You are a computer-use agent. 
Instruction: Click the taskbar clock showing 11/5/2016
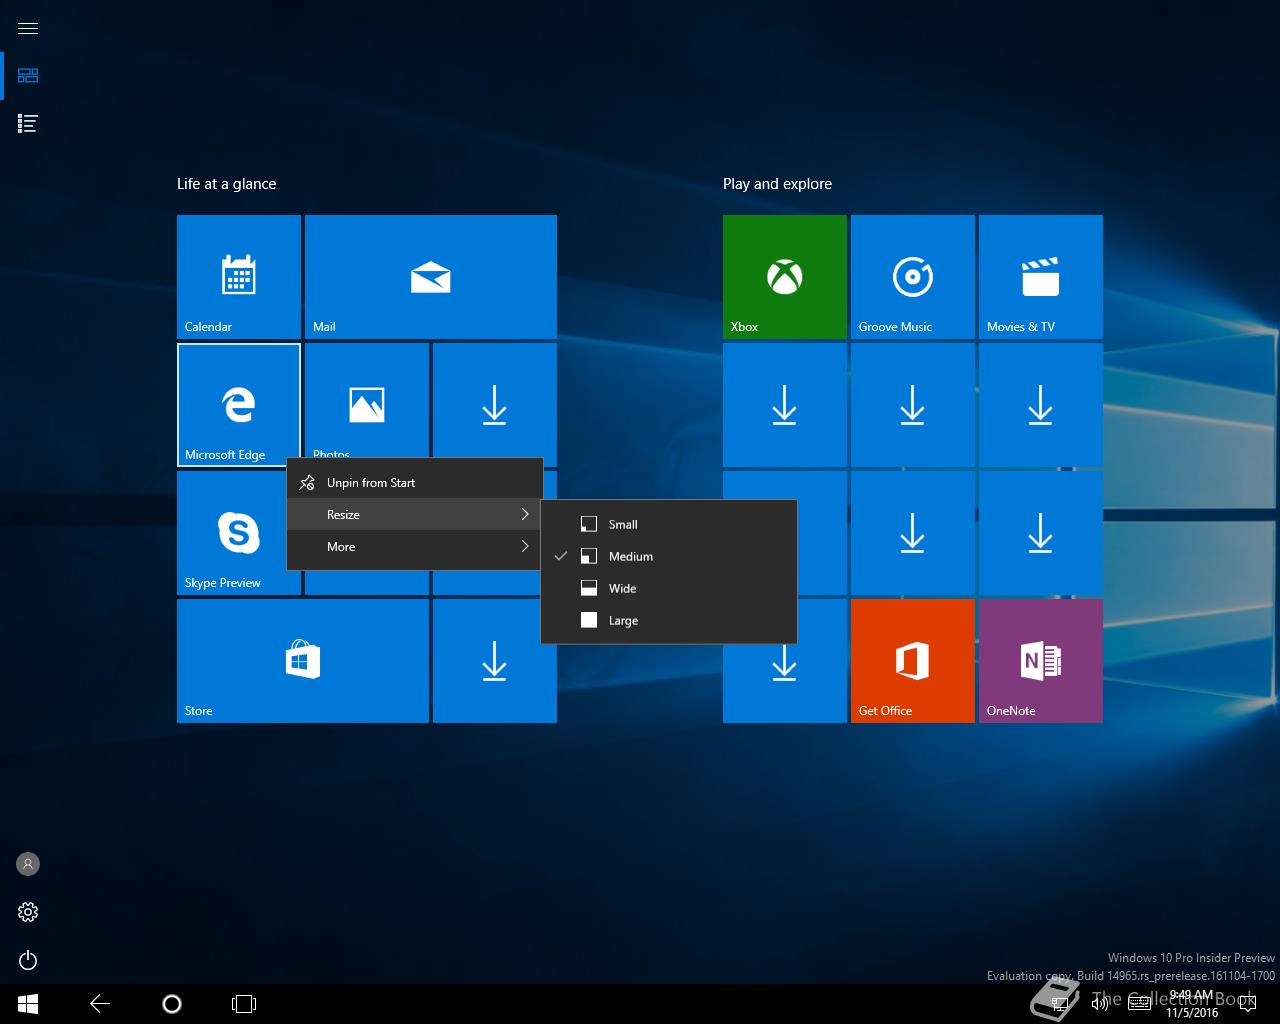1191,1004
